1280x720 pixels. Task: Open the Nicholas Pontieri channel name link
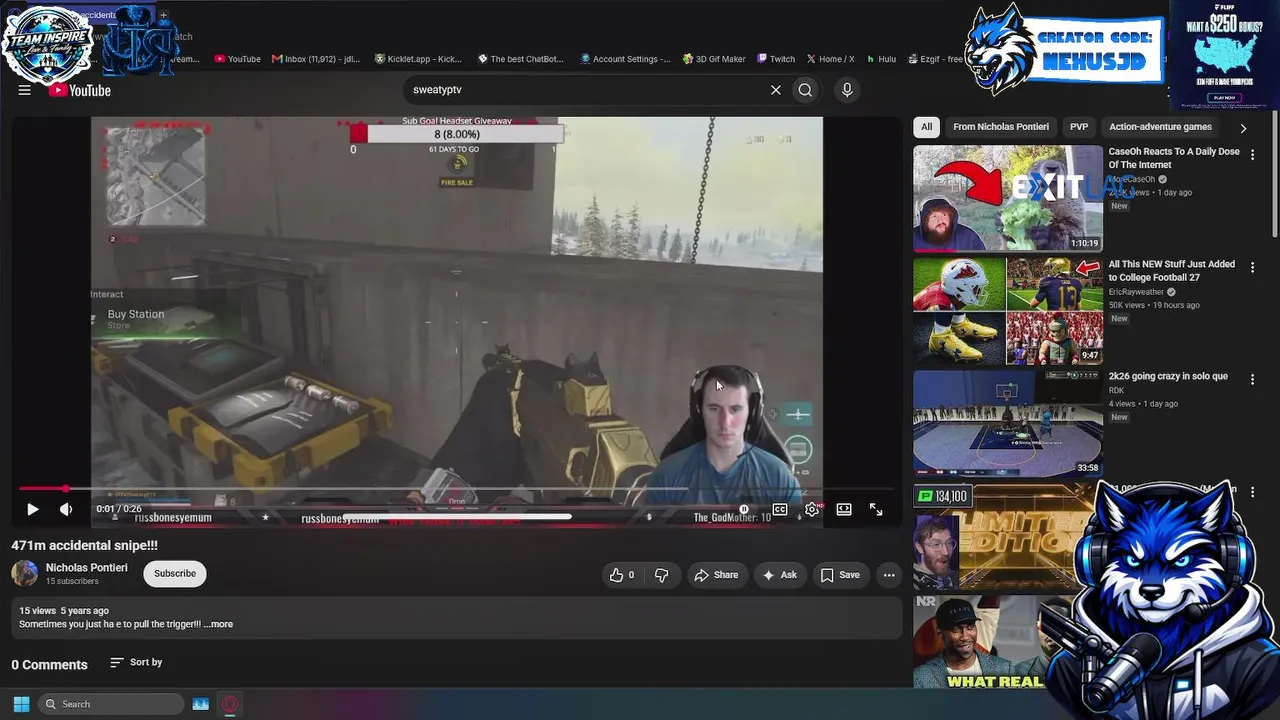(x=87, y=568)
